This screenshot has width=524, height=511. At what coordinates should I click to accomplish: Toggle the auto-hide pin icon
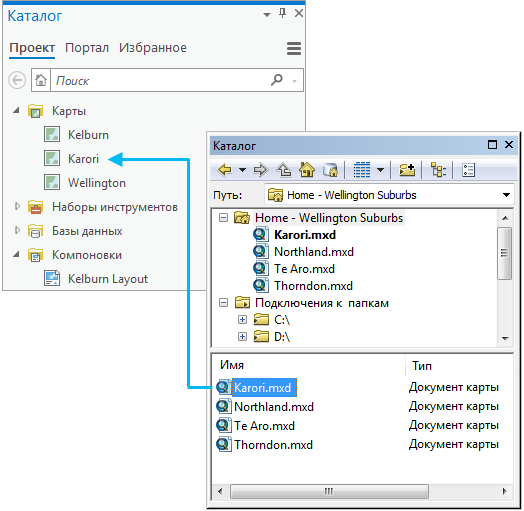[282, 13]
